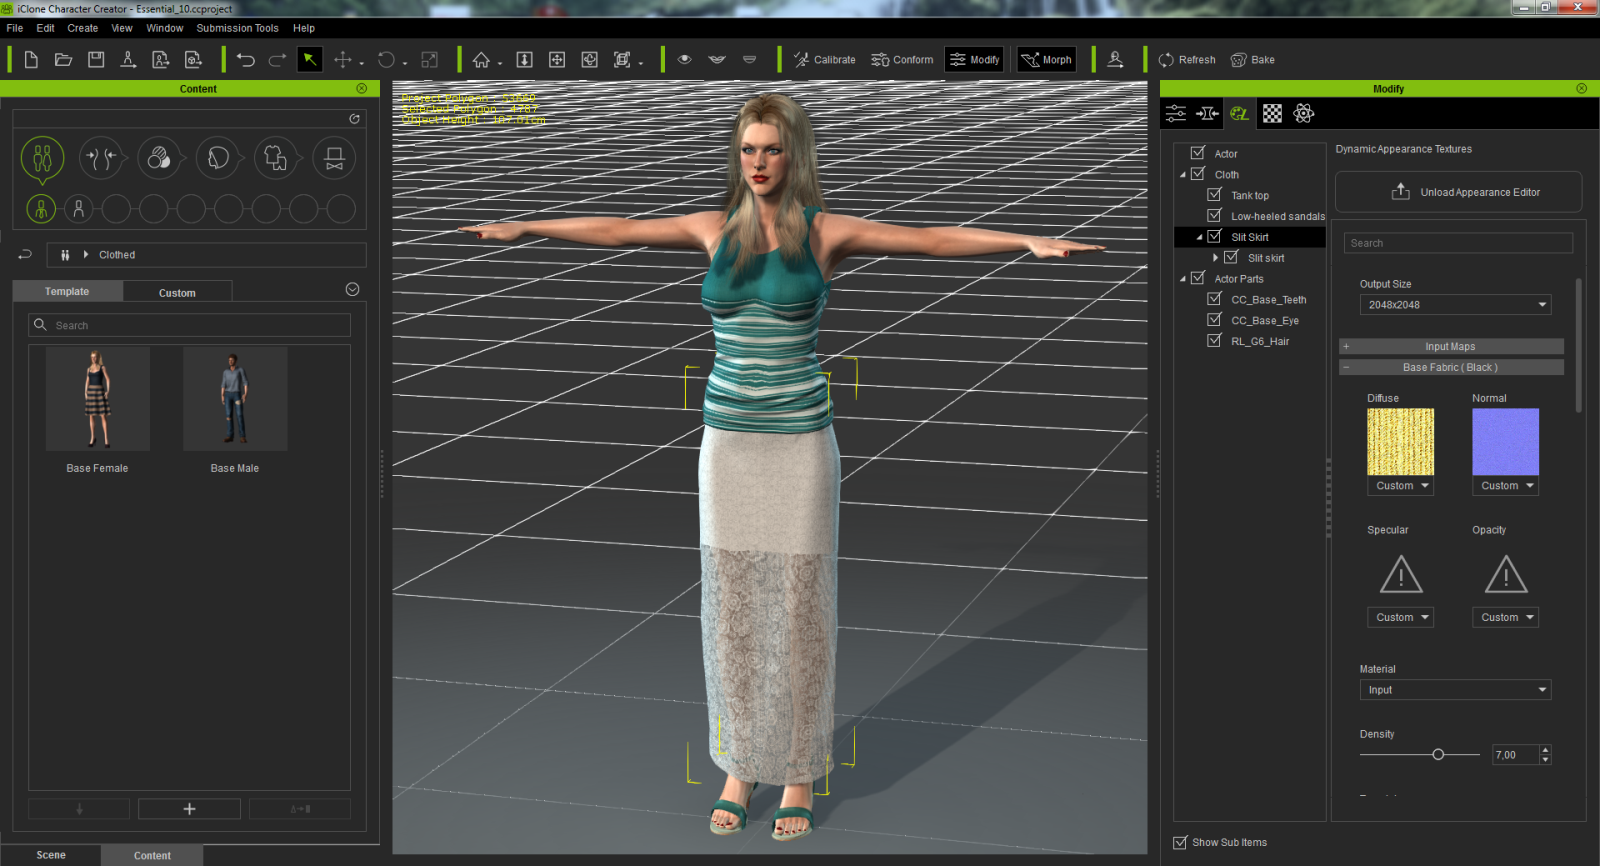Open the Actor category with two figures icon

tap(42, 158)
